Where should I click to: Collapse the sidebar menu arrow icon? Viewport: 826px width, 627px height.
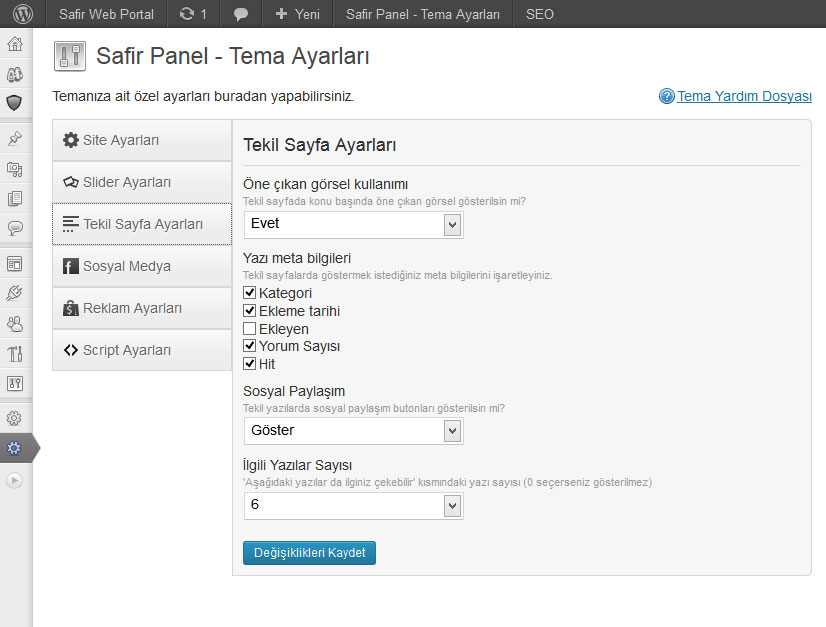(x=15, y=481)
